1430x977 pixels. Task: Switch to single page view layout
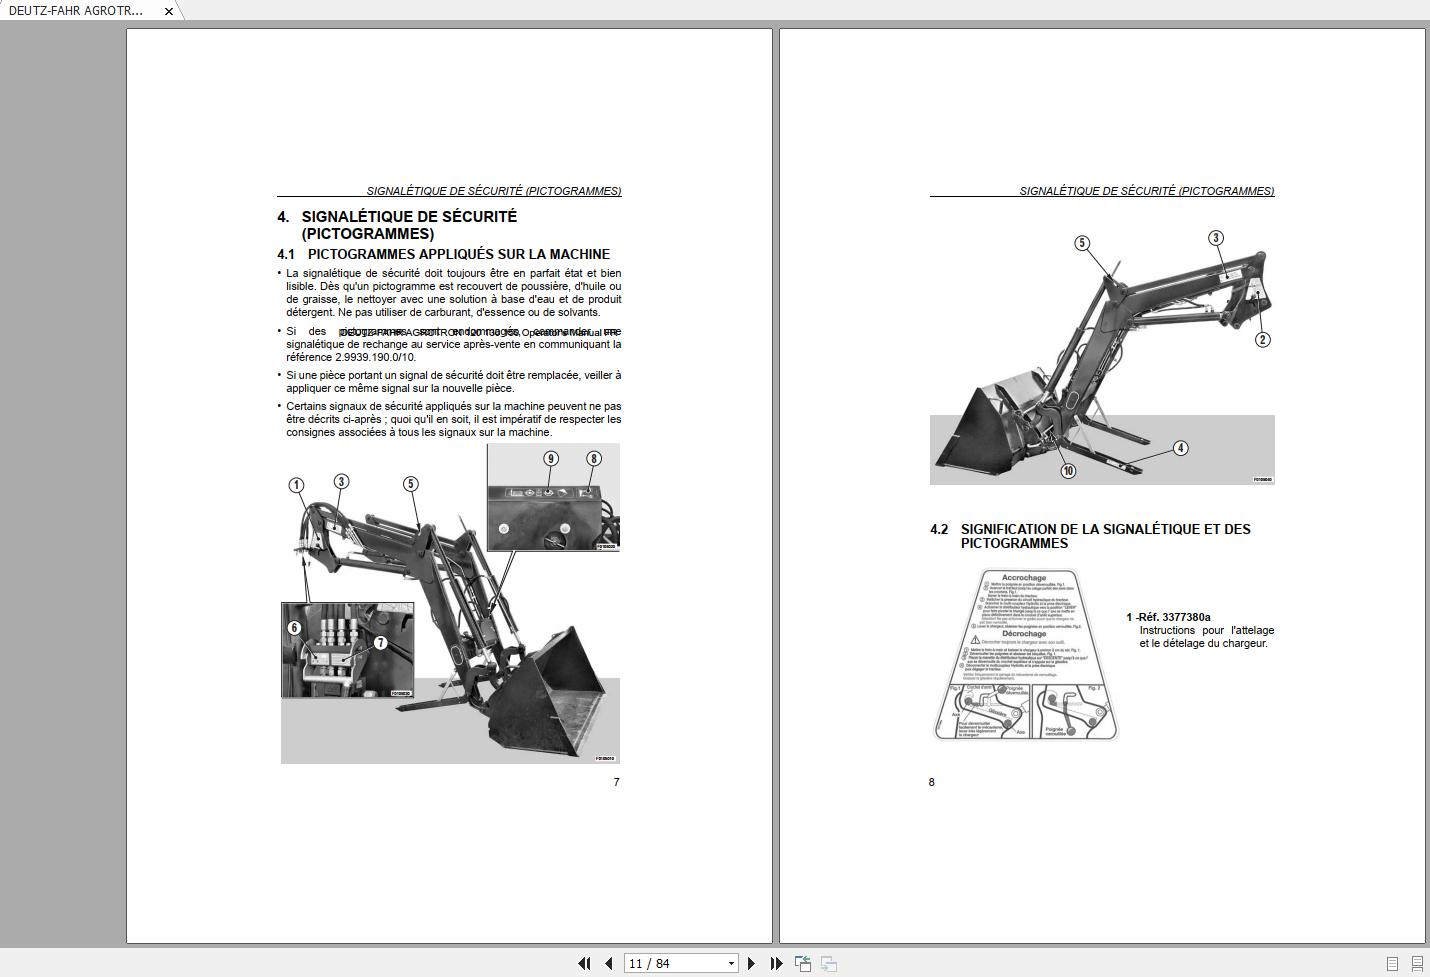[x=1392, y=964]
